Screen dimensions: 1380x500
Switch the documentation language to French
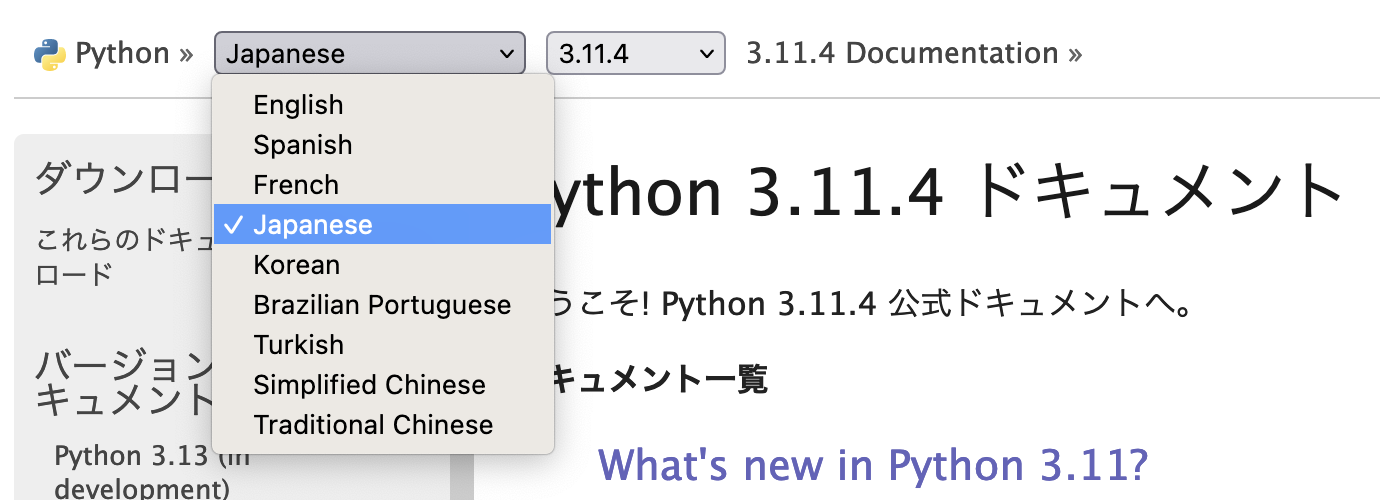[296, 185]
